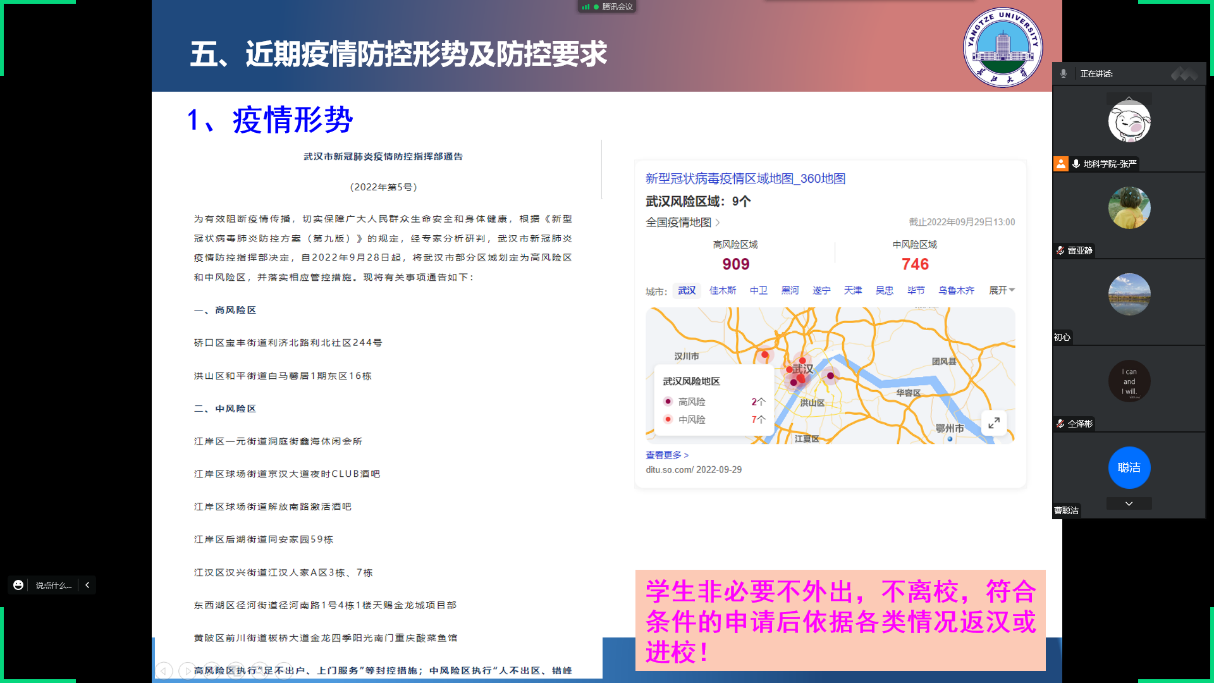Click the view layout icon atop participant panel
The height and width of the screenshot is (683, 1214).
point(1184,73)
